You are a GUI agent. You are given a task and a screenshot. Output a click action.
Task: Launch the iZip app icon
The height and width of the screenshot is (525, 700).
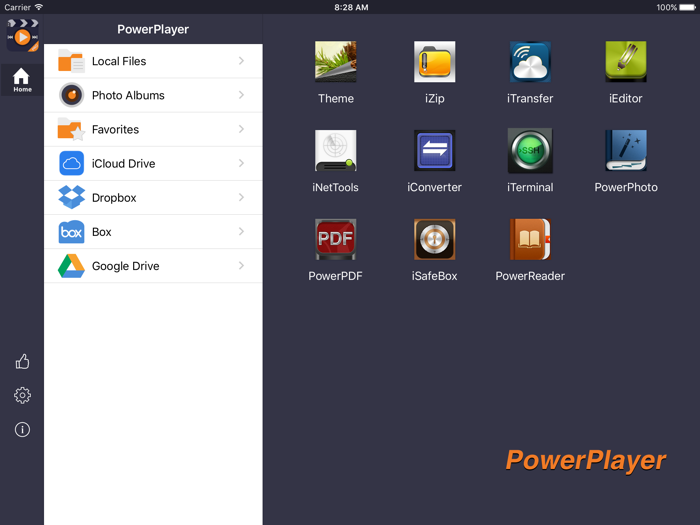(x=434, y=62)
